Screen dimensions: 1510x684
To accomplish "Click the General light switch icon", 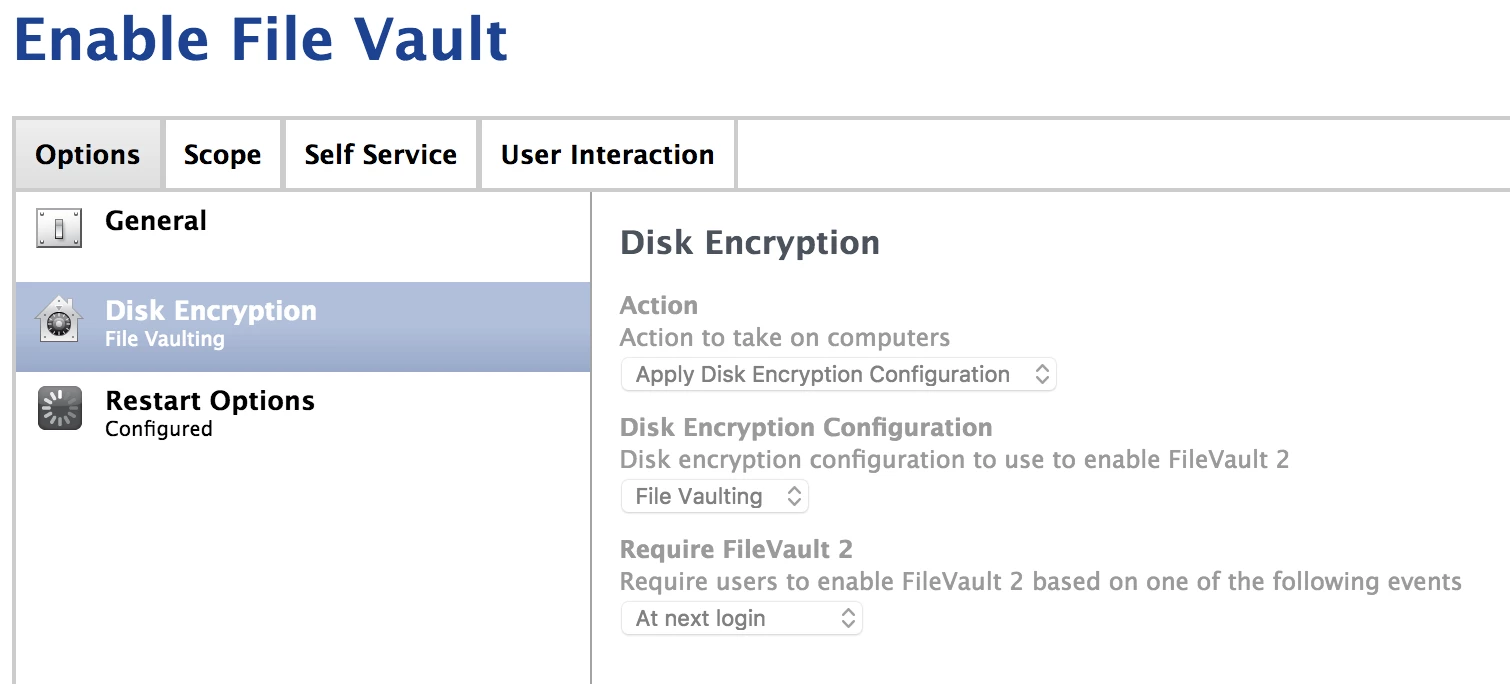I will 58,228.
